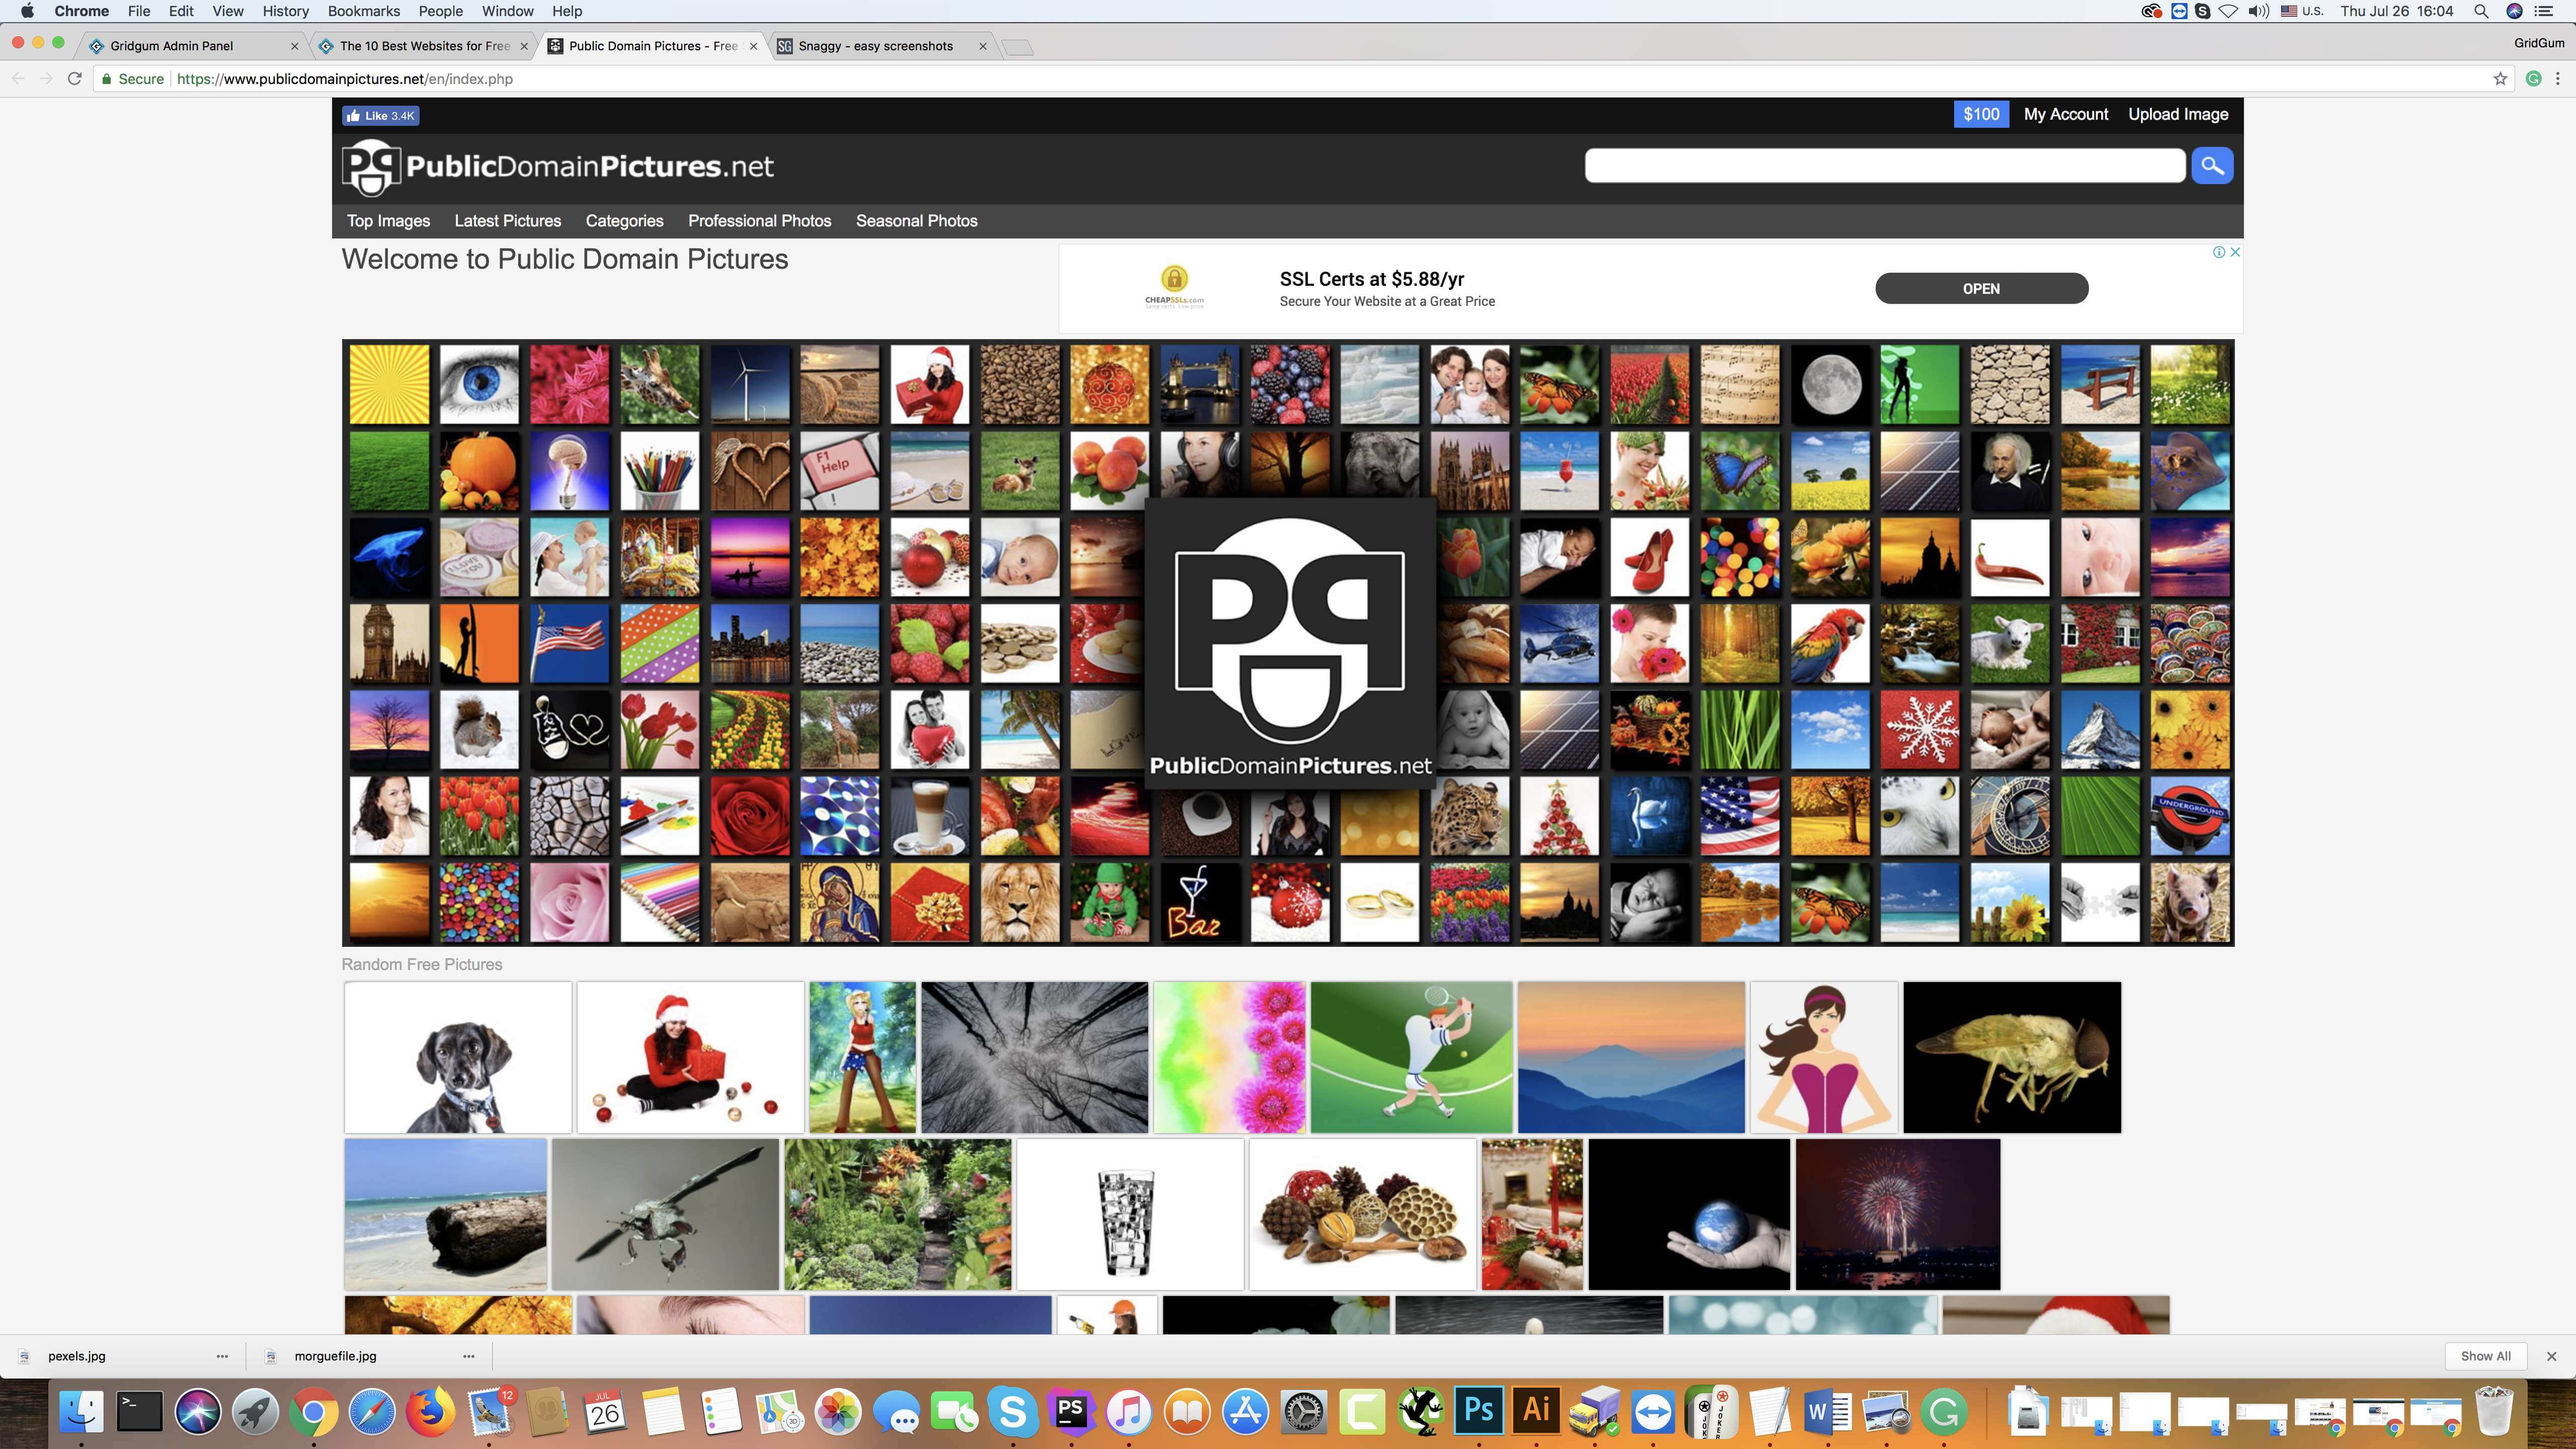This screenshot has width=2576, height=1449.
Task: Open Trash in the Dock
Action: click(x=2493, y=1412)
